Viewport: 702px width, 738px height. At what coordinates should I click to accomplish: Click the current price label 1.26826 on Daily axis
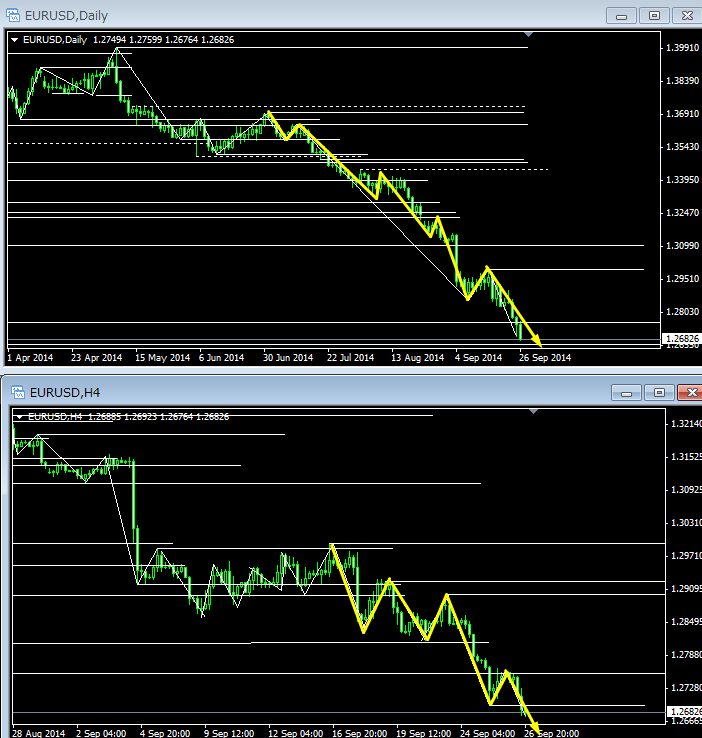(681, 339)
